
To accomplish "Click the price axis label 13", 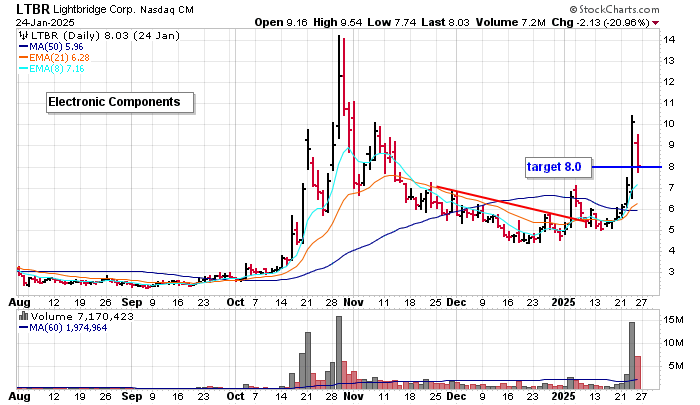I will (669, 61).
